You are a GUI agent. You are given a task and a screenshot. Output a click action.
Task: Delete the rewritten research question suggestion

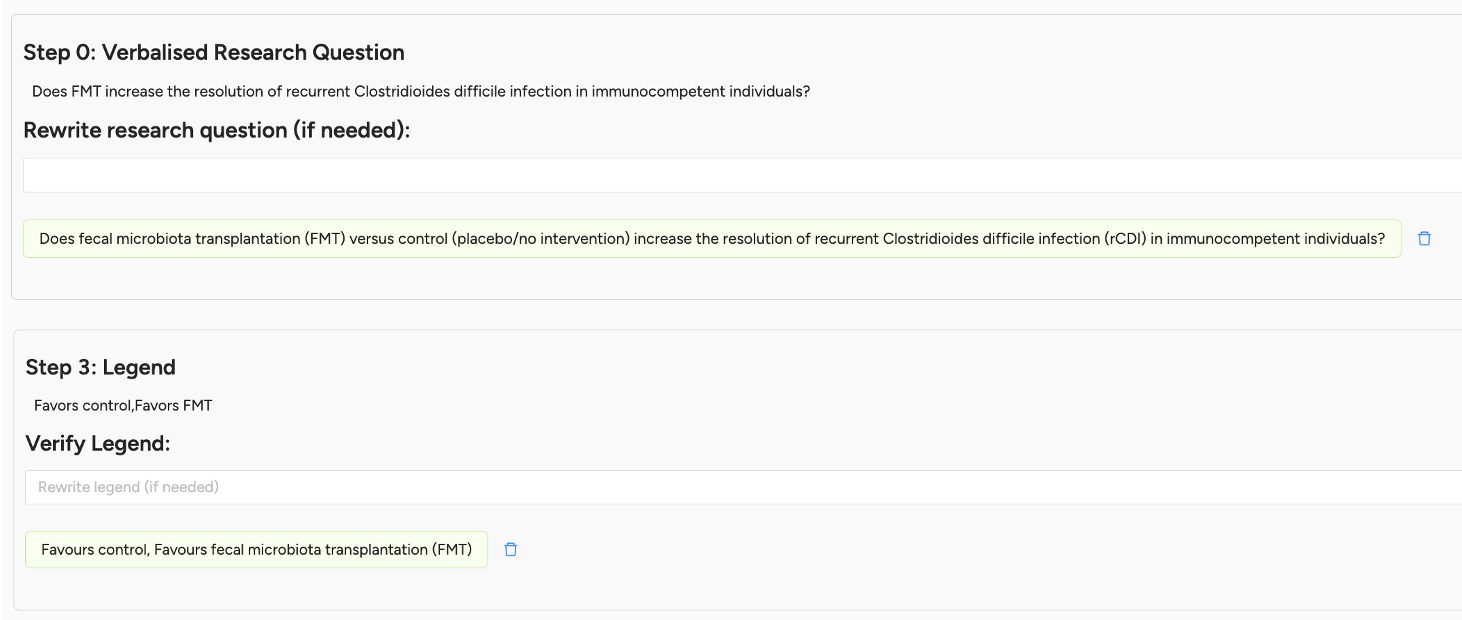(x=1425, y=239)
